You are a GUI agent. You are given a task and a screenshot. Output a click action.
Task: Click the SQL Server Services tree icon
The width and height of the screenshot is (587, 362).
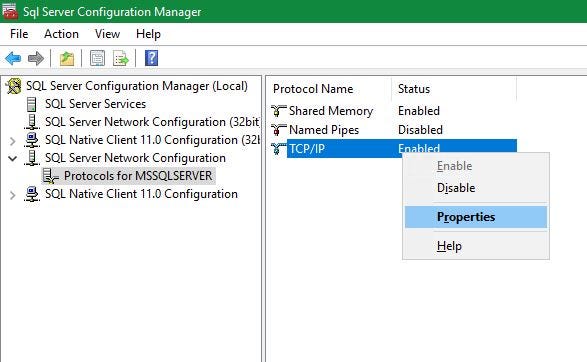click(32, 104)
